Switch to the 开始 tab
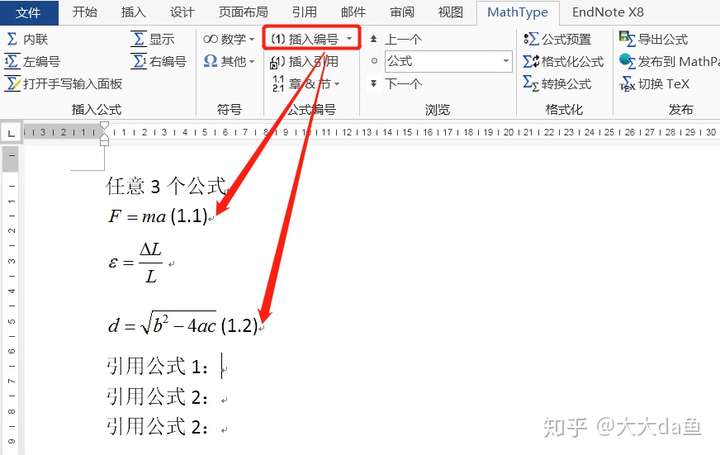 [x=85, y=12]
